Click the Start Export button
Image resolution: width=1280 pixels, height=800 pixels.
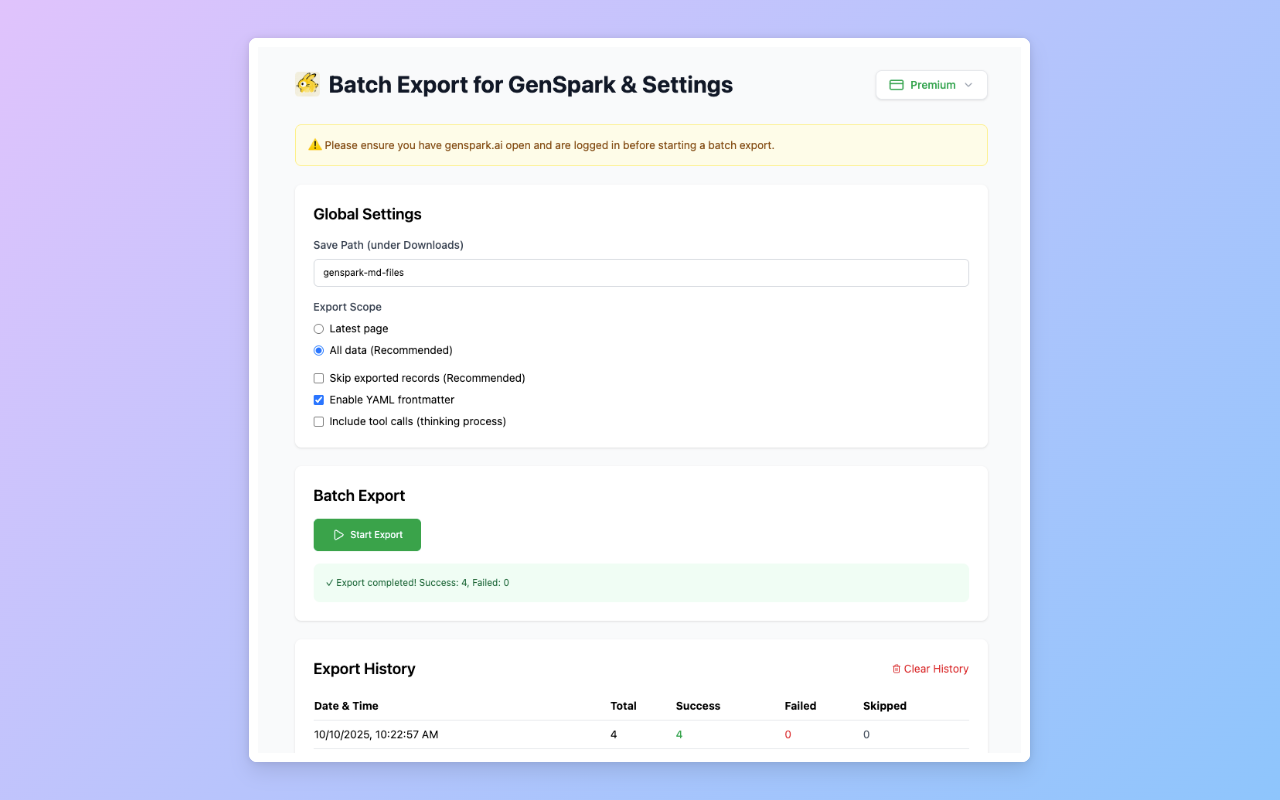pyautogui.click(x=367, y=535)
